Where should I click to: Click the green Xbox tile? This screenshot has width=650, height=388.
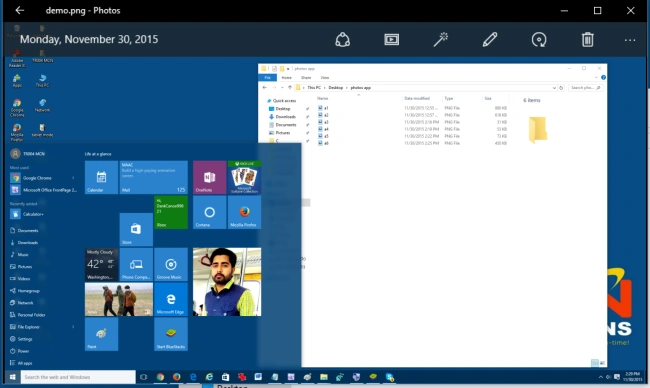coord(171,212)
